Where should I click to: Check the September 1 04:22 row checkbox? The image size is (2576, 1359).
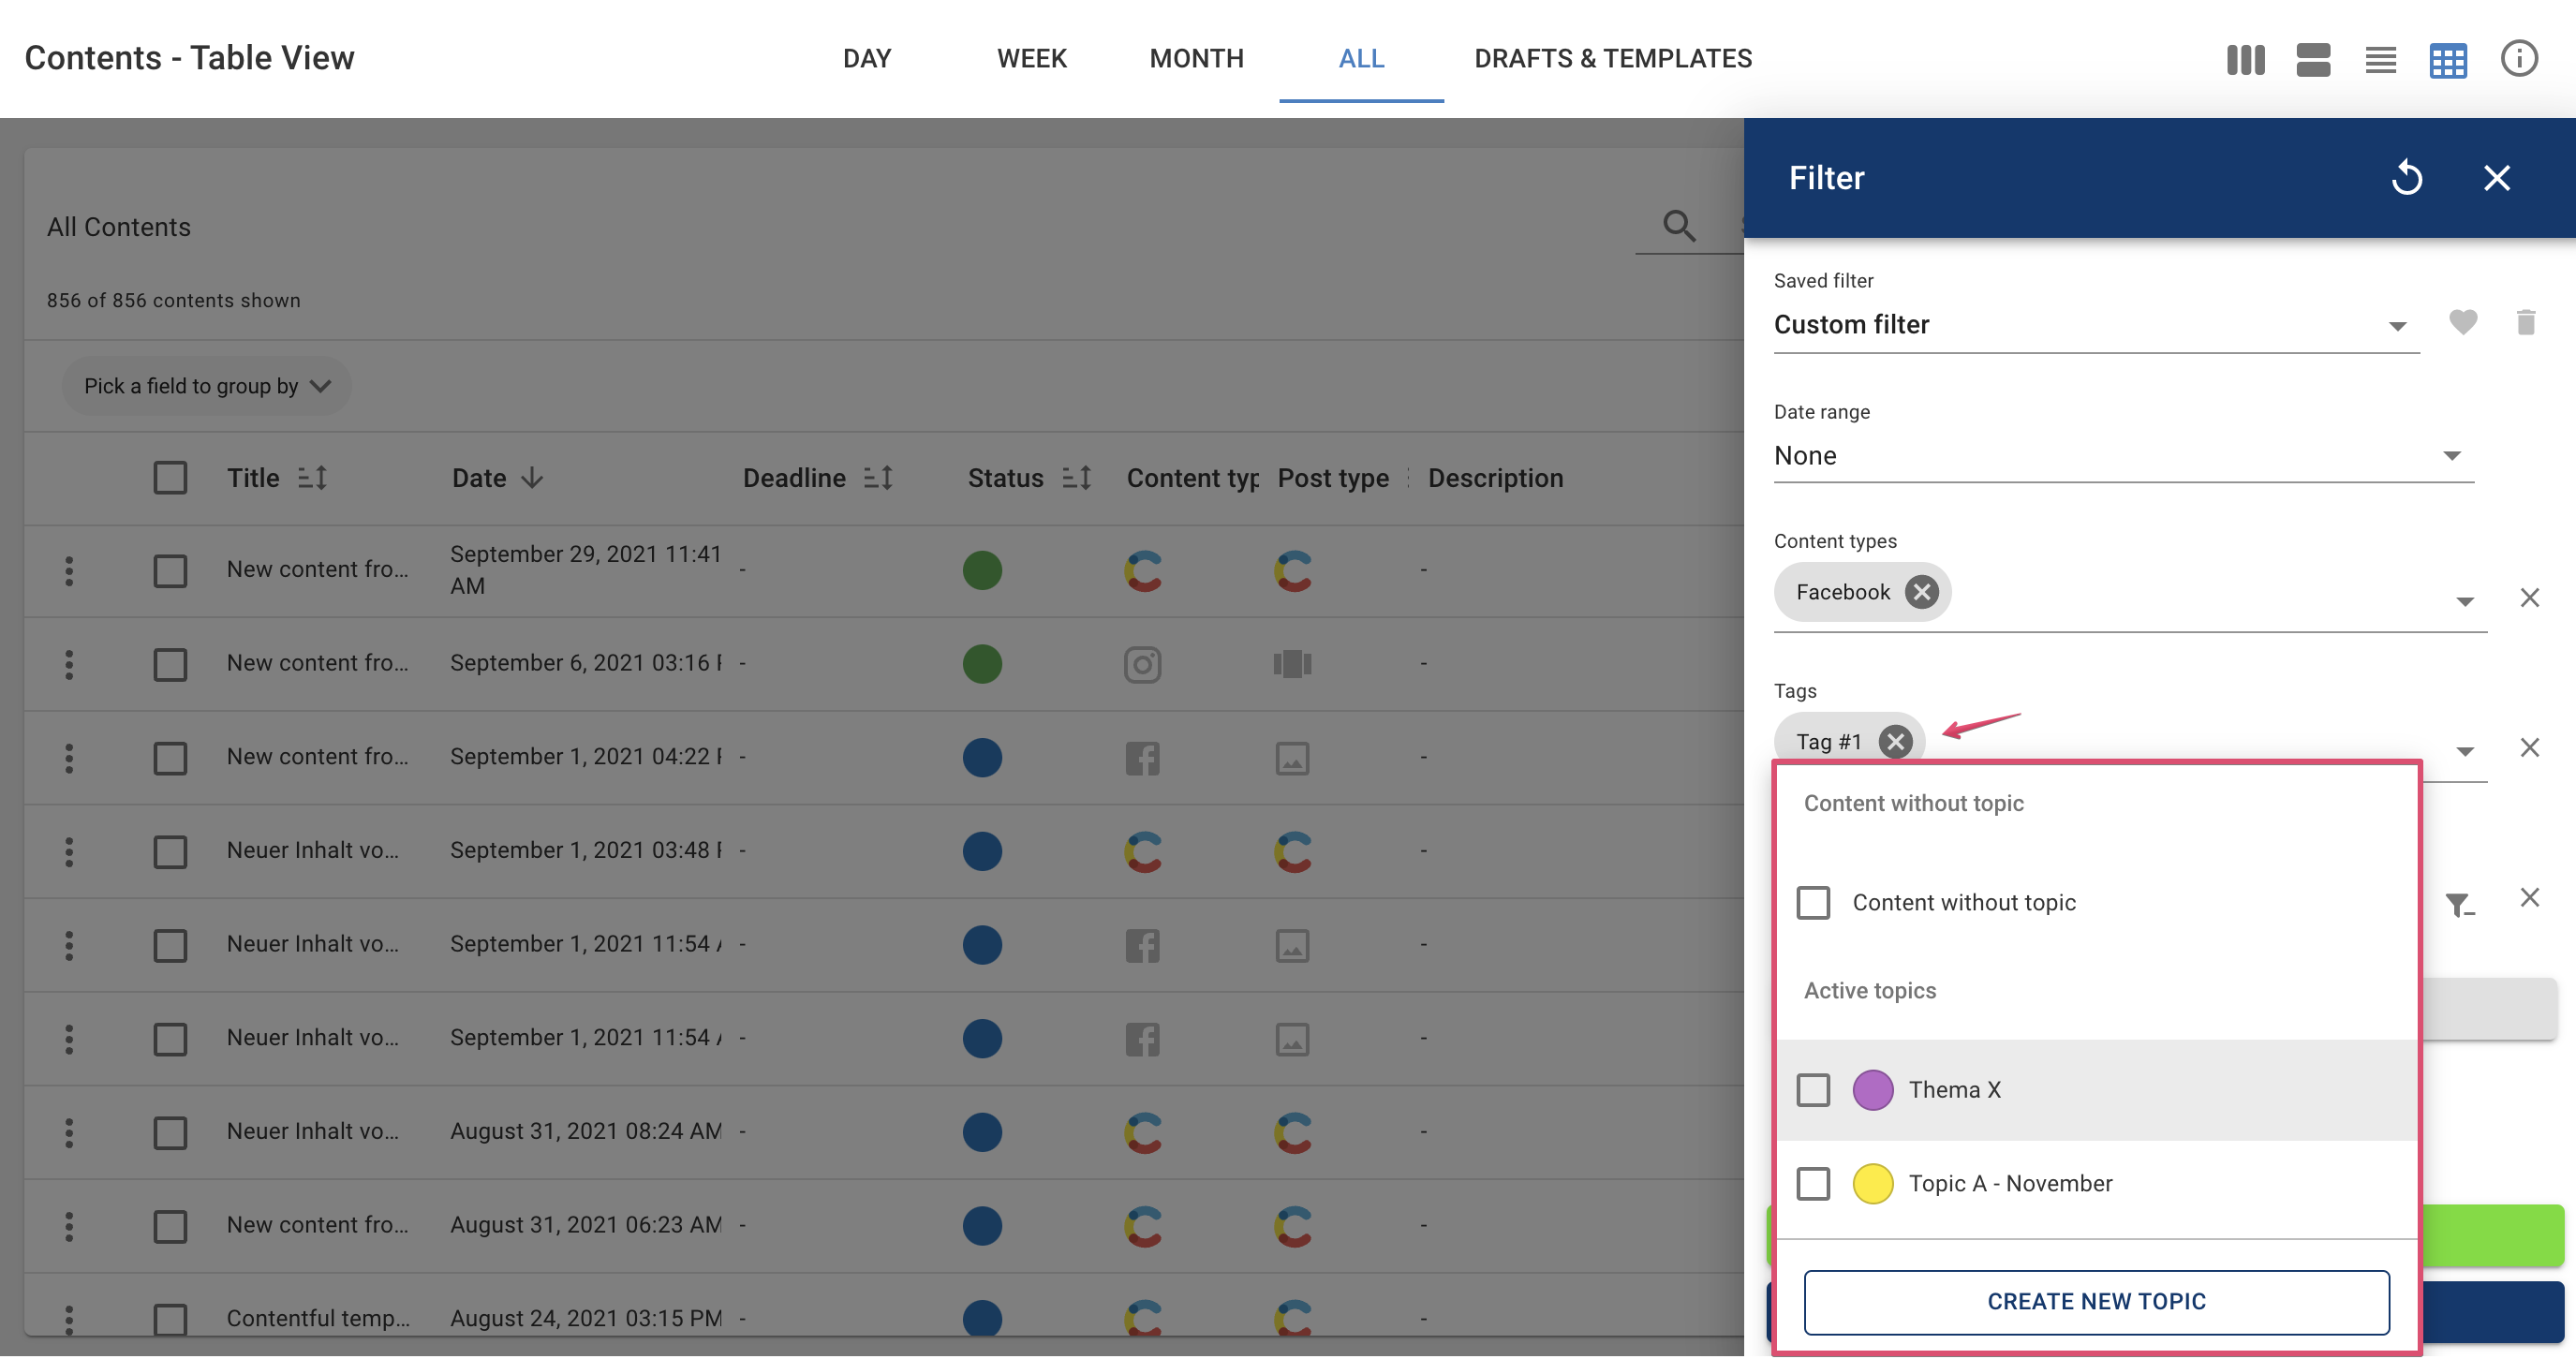170,758
